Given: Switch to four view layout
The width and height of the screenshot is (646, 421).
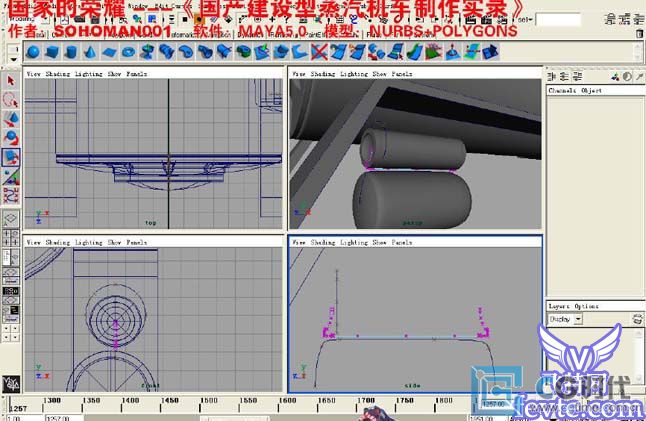Looking at the screenshot, I should point(11,238).
